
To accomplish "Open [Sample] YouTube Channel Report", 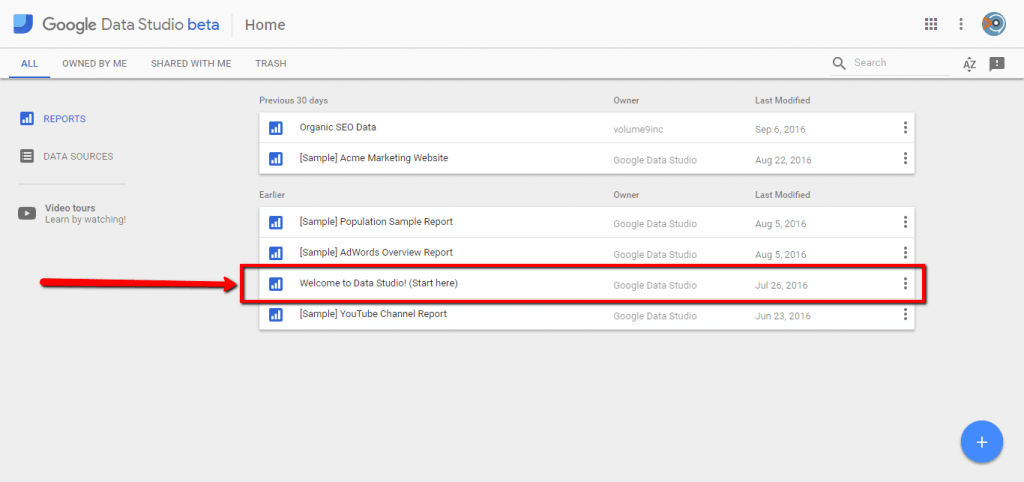I will (x=373, y=313).
